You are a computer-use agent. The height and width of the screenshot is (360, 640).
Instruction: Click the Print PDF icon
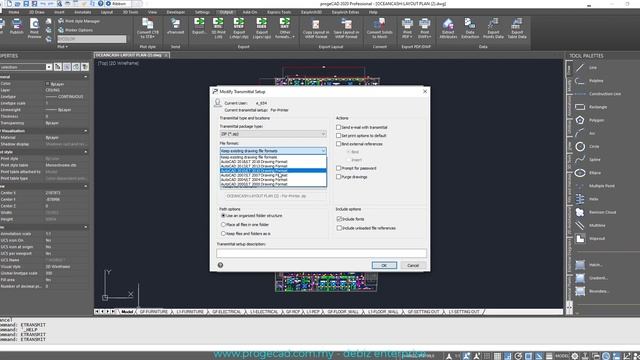[x=407, y=28]
